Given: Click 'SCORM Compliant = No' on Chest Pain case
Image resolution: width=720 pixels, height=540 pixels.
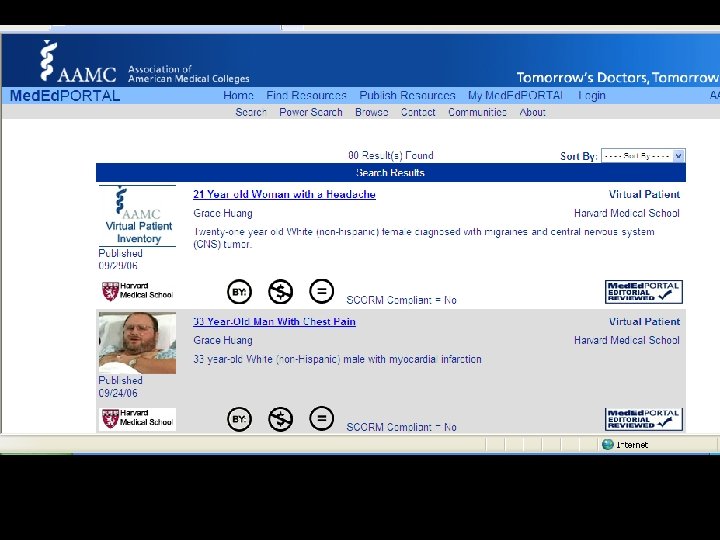Looking at the screenshot, I should [x=401, y=427].
